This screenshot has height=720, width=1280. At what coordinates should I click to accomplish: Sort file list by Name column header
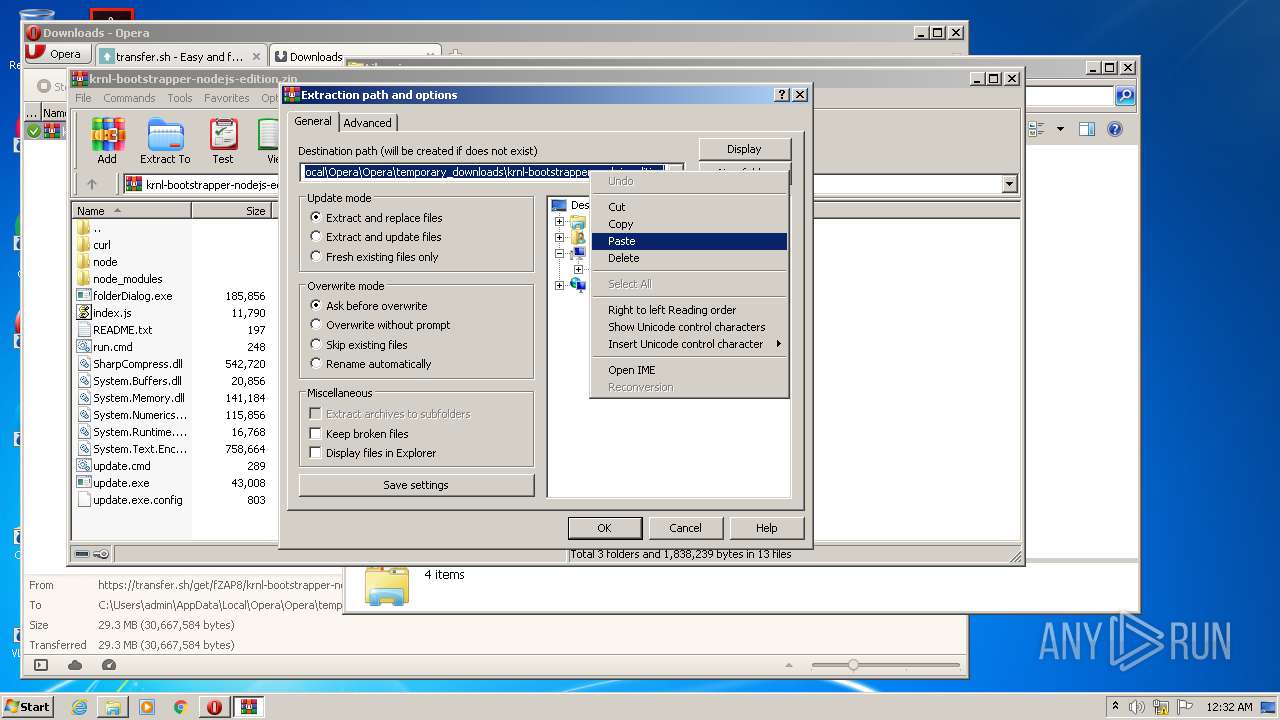[132, 211]
